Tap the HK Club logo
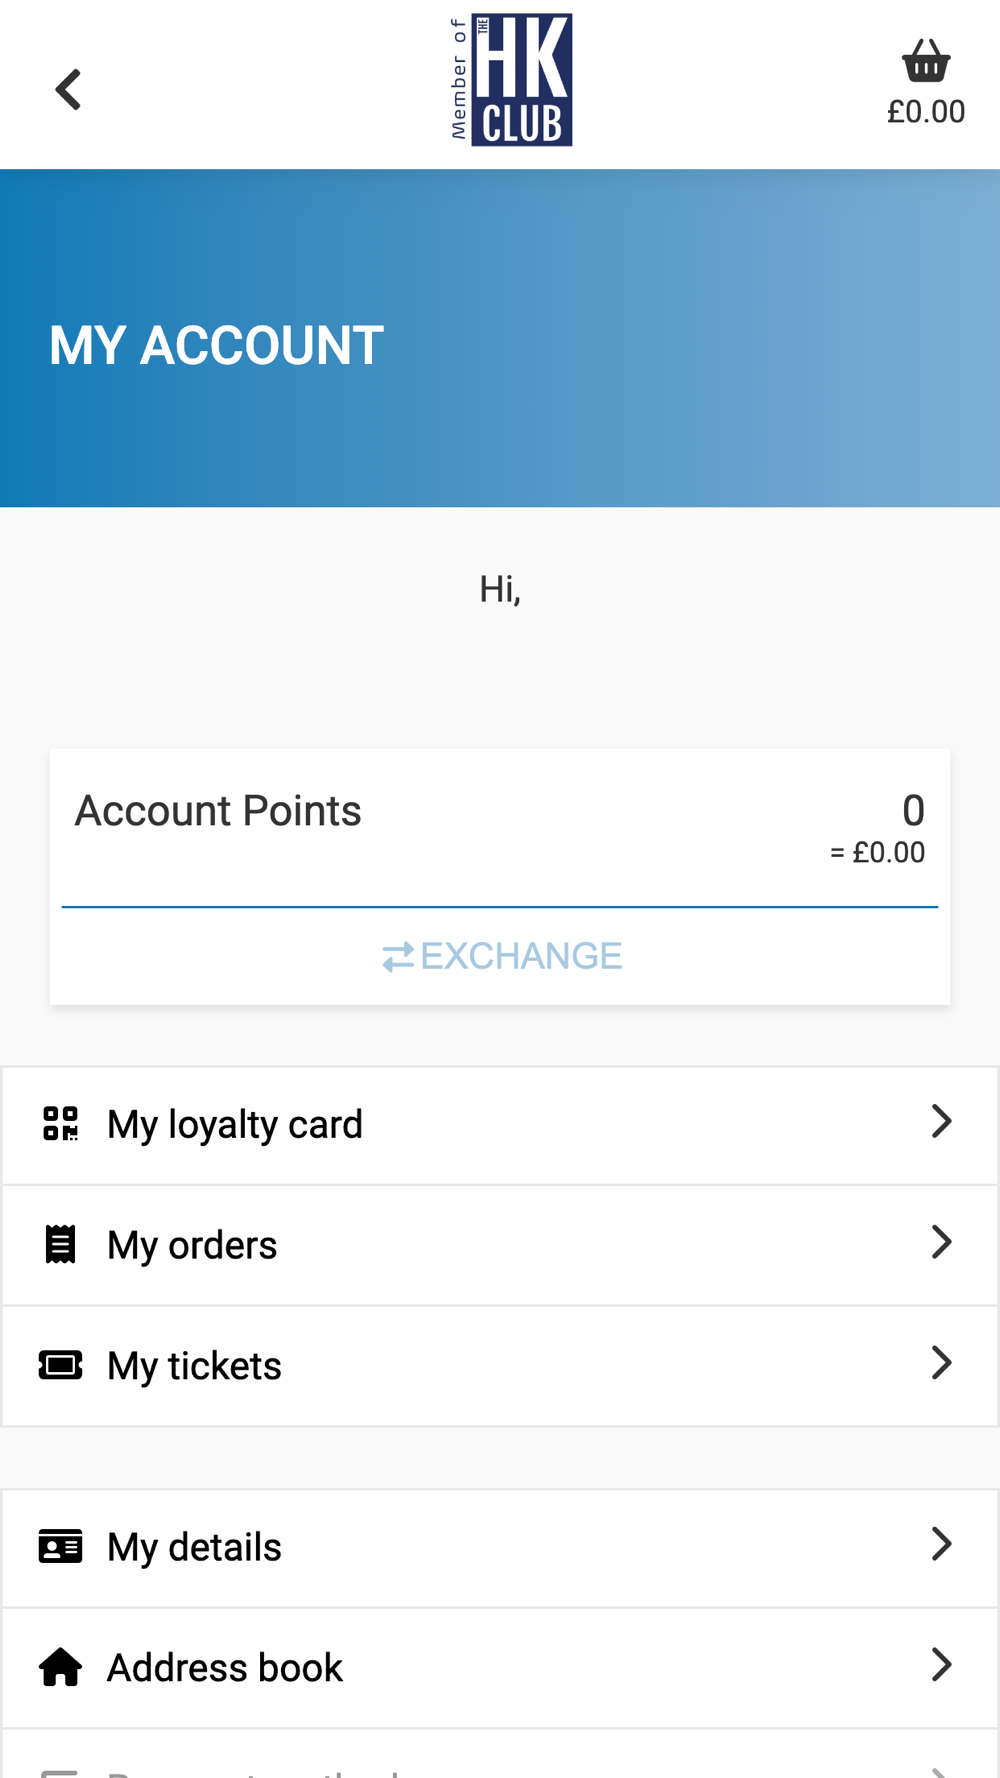Screen dimensions: 1000x1778 512,81
